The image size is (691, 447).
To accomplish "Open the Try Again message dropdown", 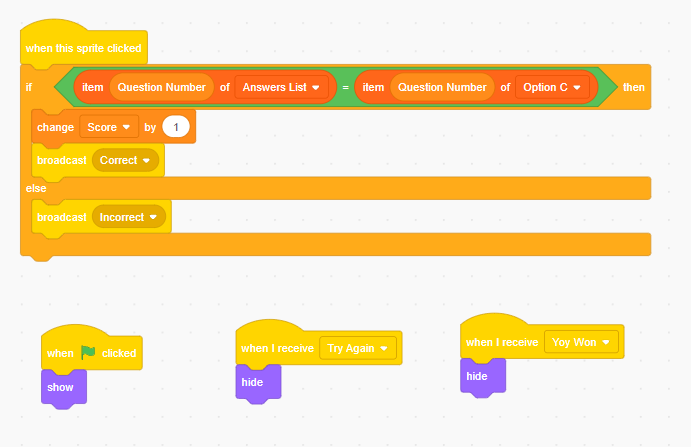I will (357, 348).
